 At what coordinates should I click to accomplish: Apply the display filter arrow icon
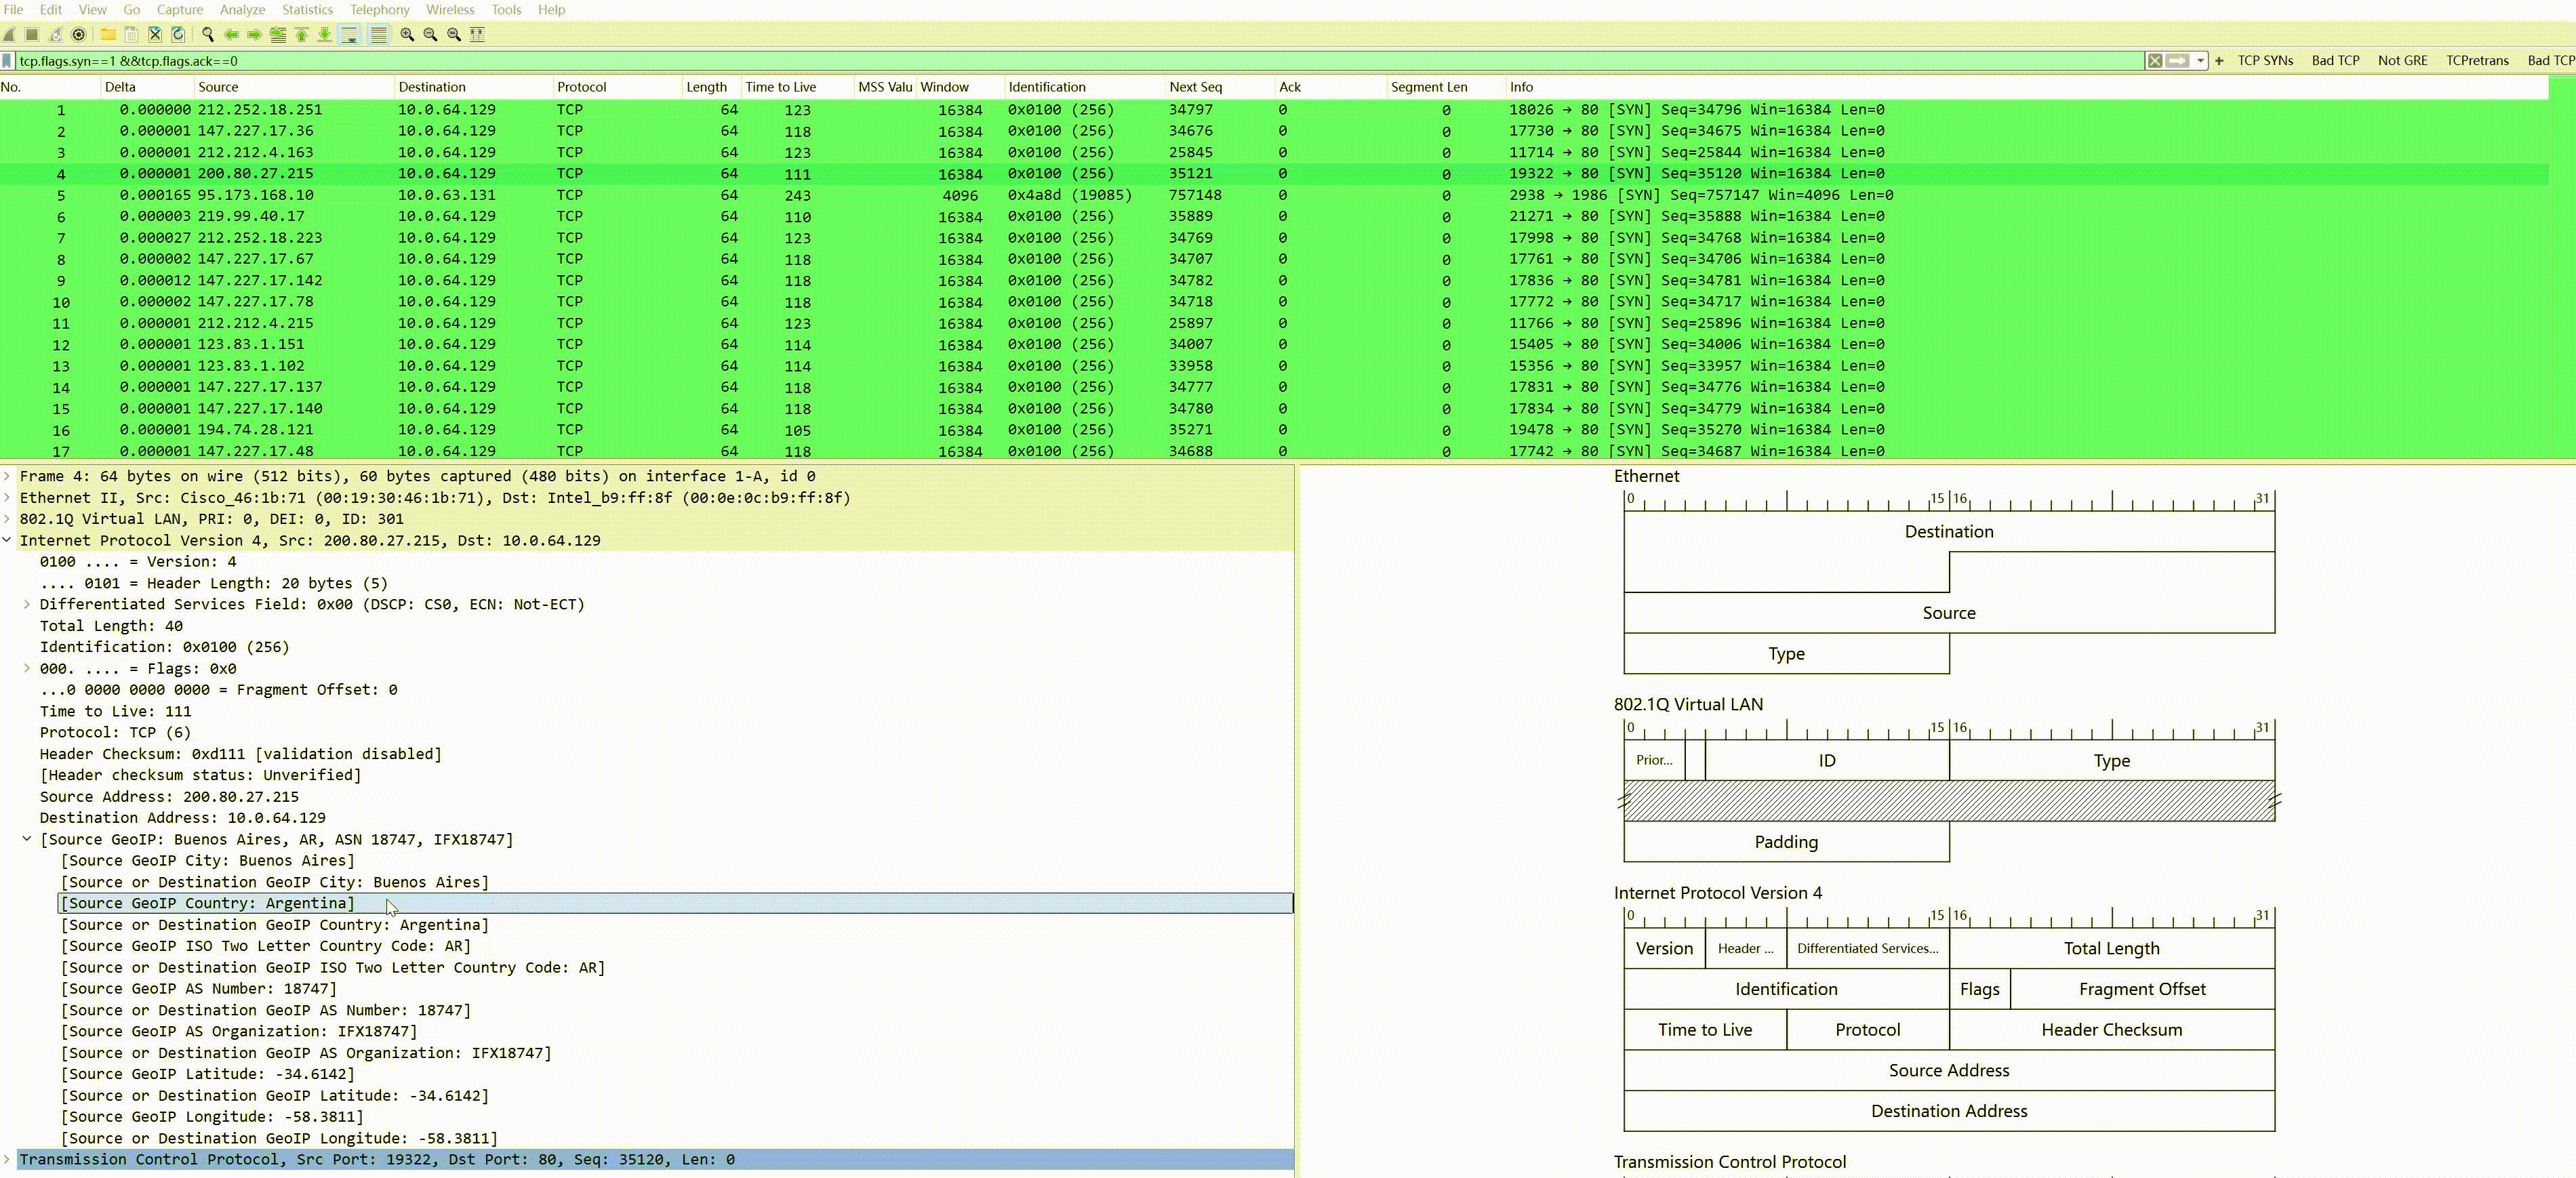coord(2177,61)
